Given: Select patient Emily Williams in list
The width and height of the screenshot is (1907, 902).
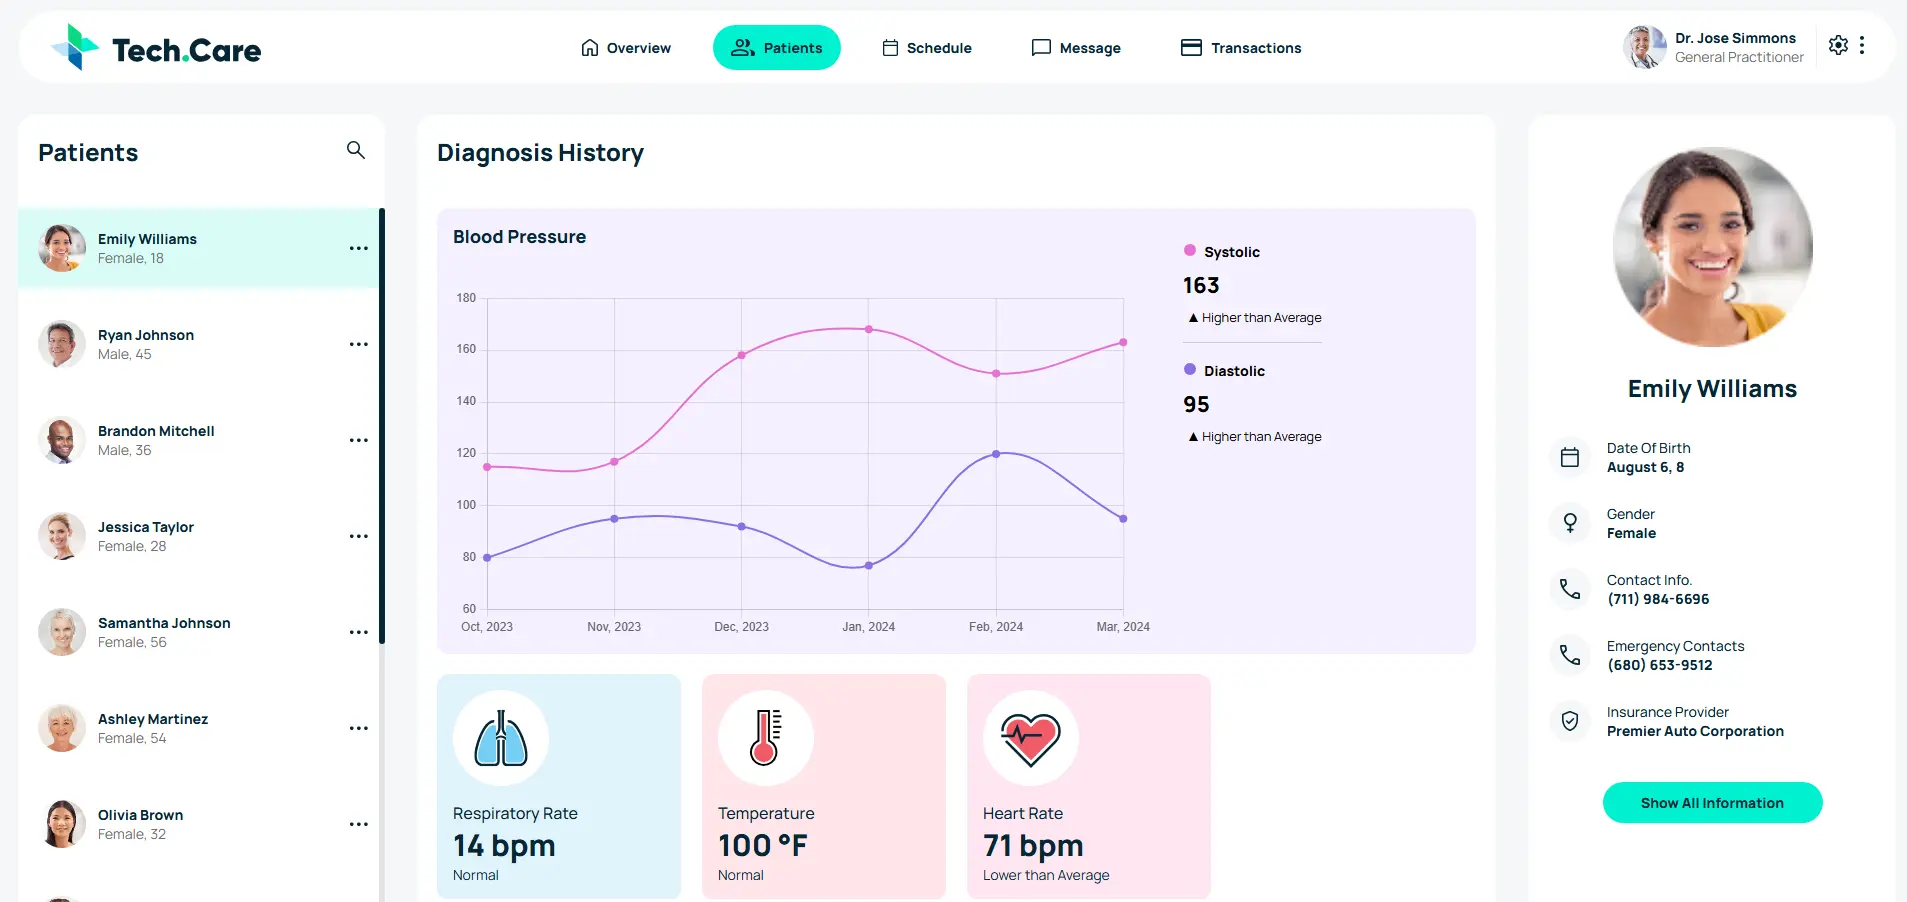Looking at the screenshot, I should 198,248.
